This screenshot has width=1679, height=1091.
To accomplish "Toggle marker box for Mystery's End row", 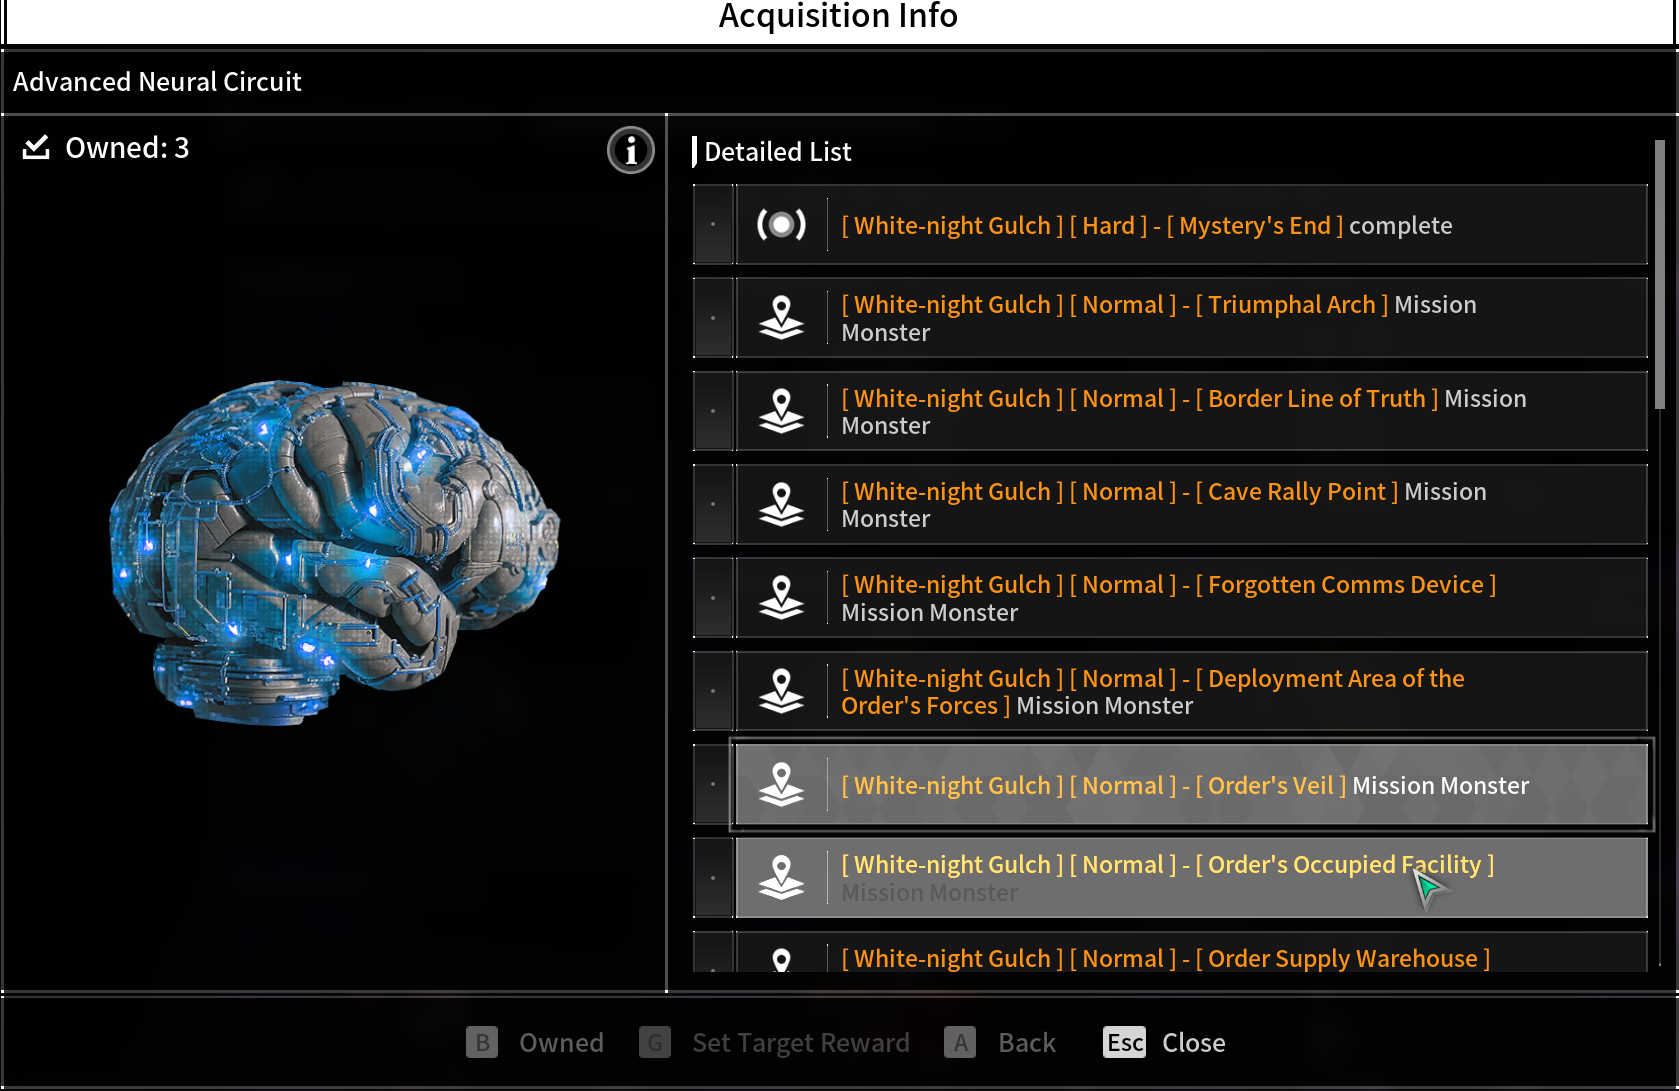I will (x=713, y=224).
